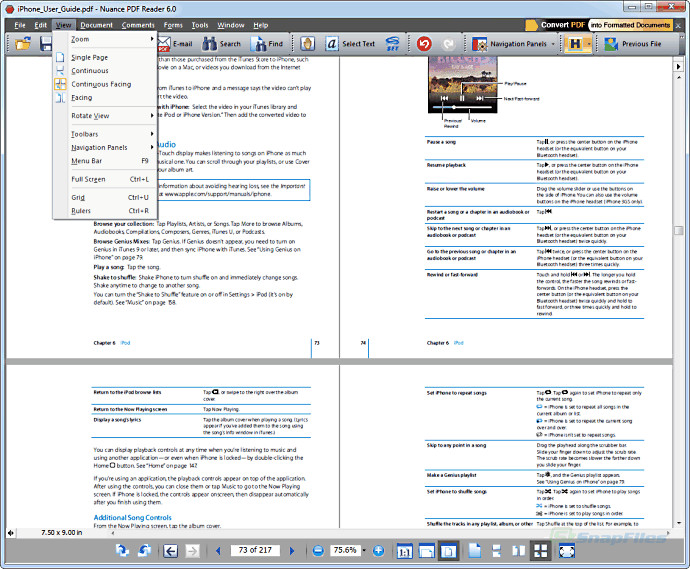Click the Continuous Facing layout icon in bottom bar
Viewport: 690px width, 569px height.
pyautogui.click(x=541, y=551)
